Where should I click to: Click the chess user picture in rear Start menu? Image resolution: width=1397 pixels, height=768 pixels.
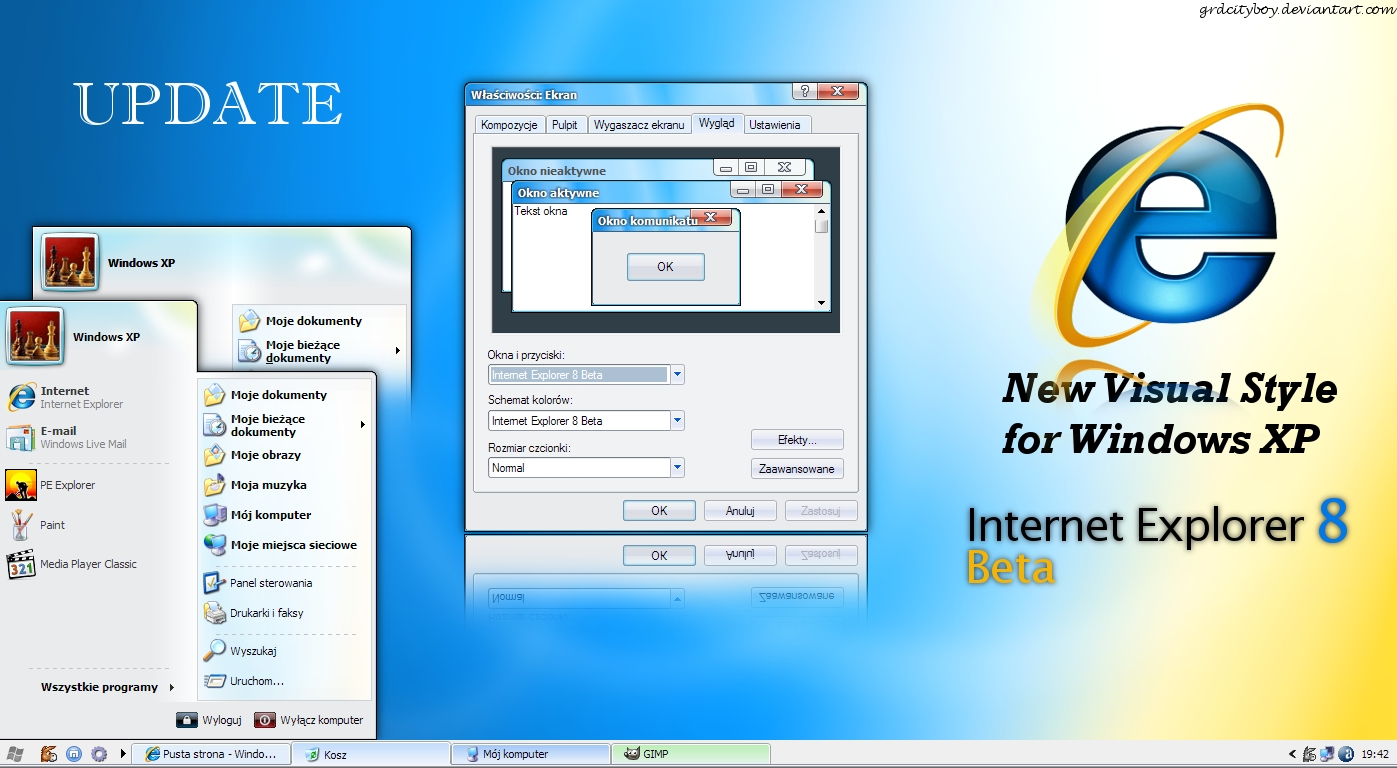tap(70, 262)
